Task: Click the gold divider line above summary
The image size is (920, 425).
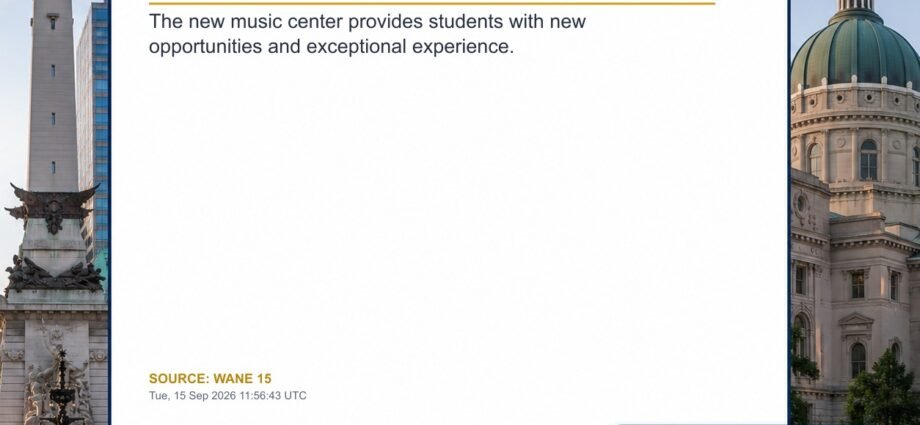Action: tap(432, 4)
